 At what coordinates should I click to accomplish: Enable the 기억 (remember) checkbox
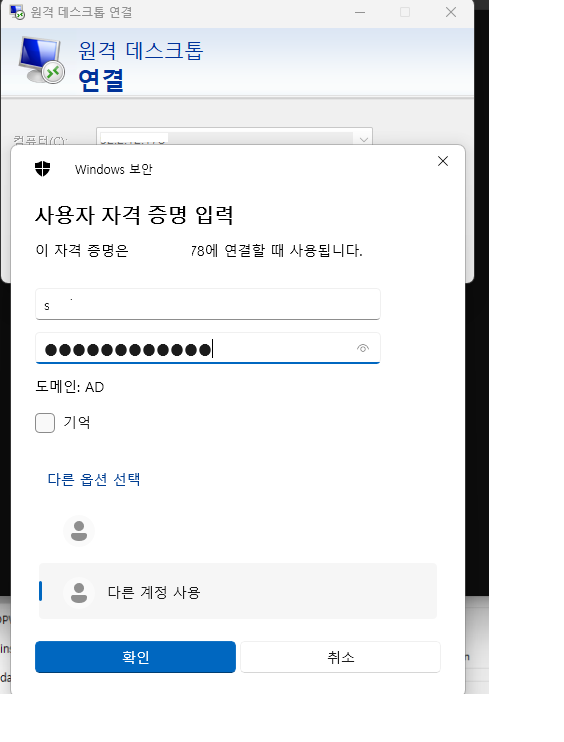pos(45,423)
